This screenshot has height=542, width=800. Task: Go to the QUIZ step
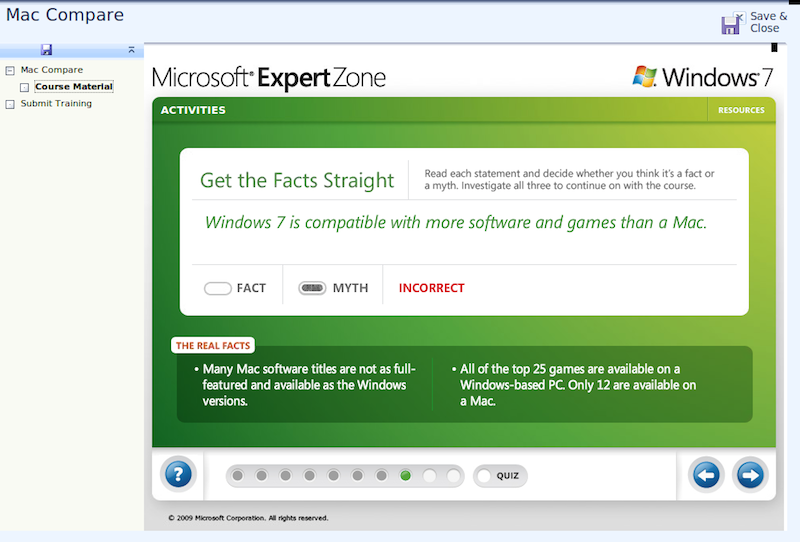(500, 476)
